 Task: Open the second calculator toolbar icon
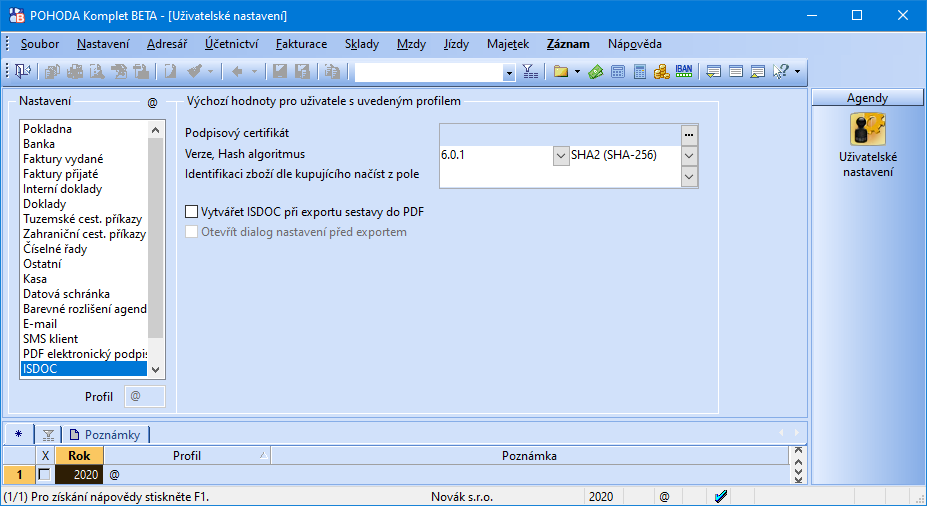click(639, 72)
